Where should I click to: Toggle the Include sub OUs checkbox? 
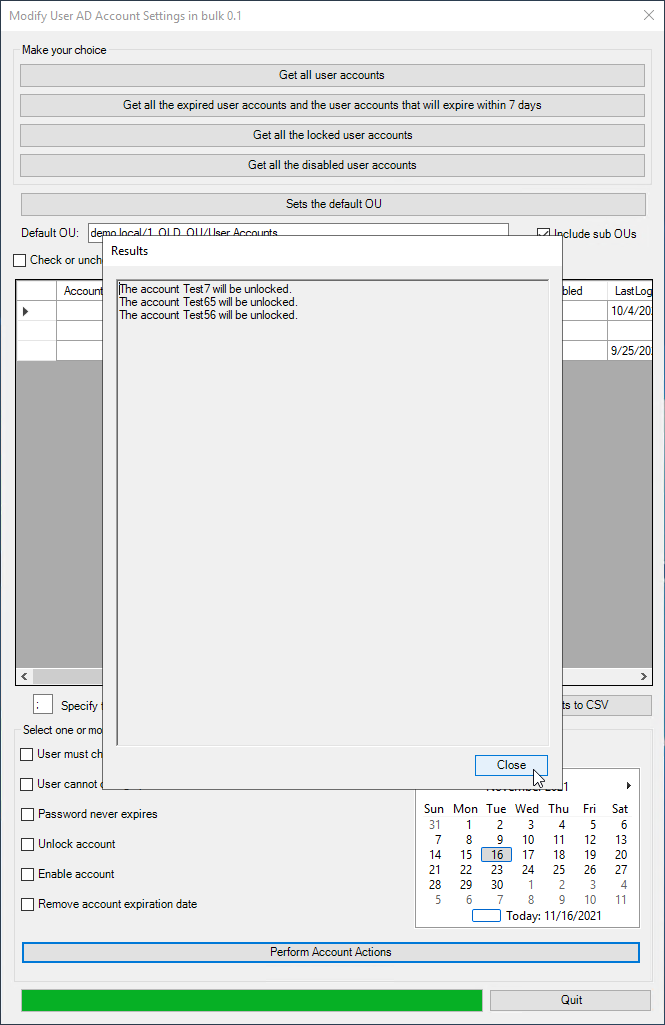[544, 234]
